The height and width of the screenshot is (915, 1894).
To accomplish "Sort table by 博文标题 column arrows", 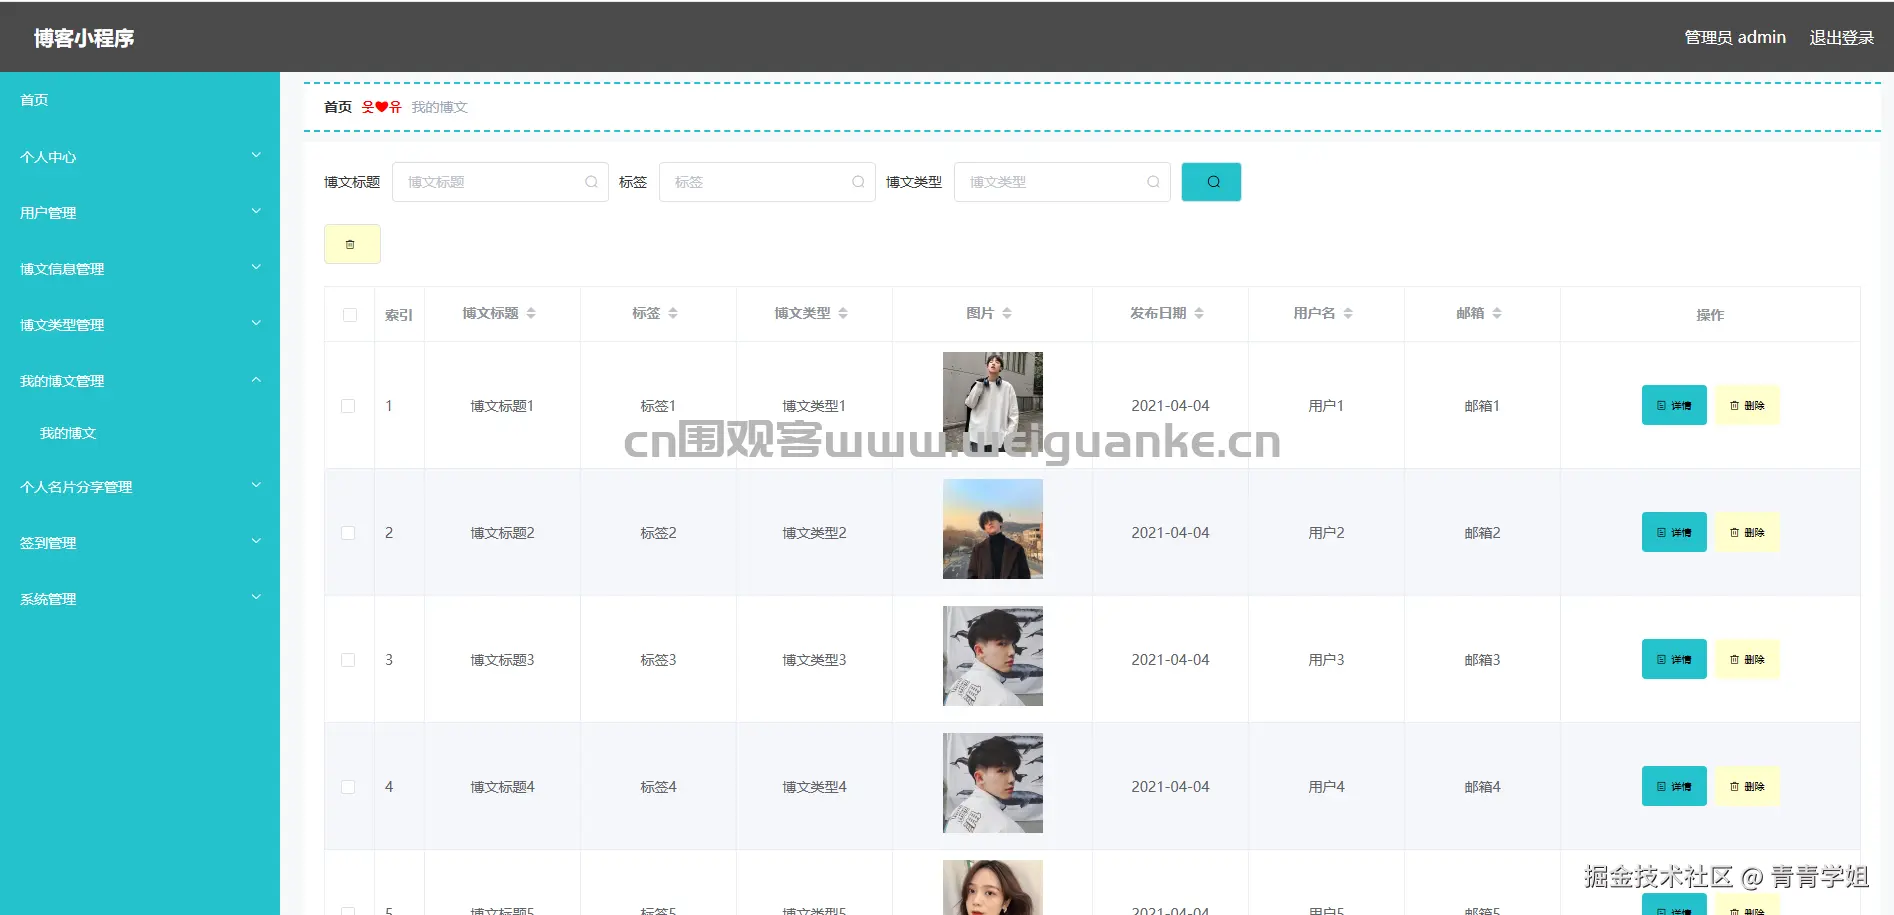I will pyautogui.click(x=531, y=314).
